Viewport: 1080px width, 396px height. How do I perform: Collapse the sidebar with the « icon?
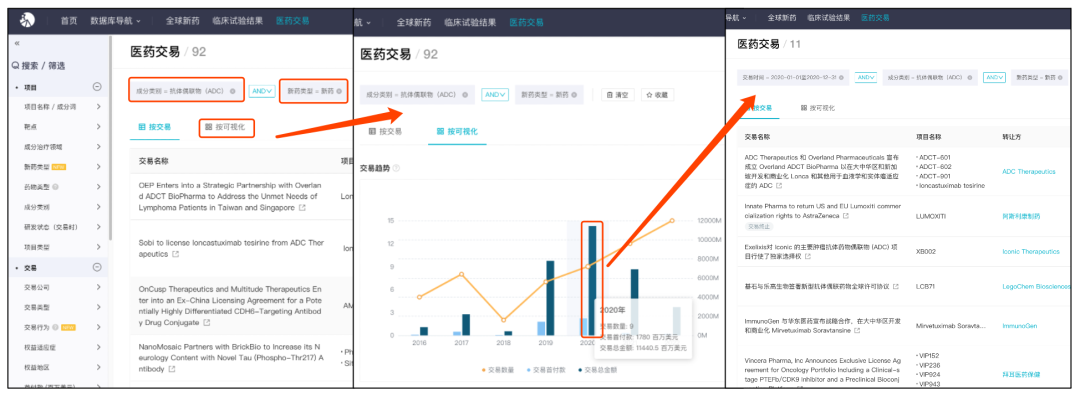[17, 43]
